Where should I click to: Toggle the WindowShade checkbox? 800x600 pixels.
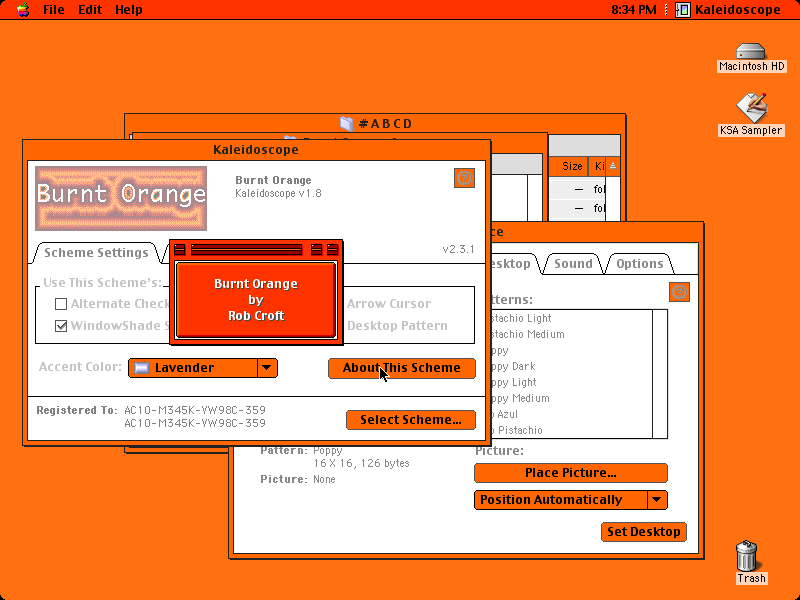pyautogui.click(x=61, y=326)
